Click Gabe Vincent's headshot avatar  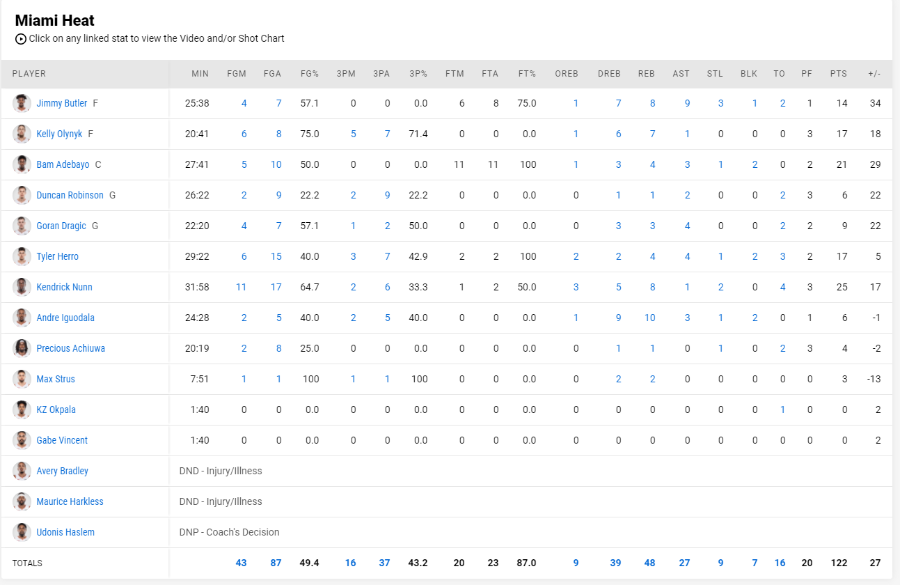pos(22,440)
